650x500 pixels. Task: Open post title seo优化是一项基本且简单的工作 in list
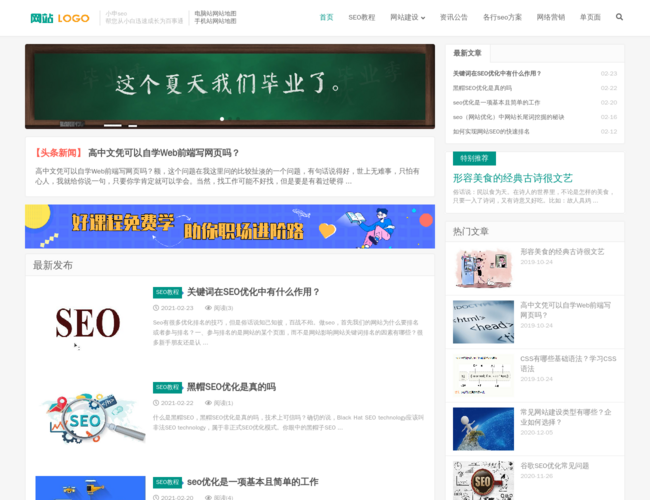(252, 482)
